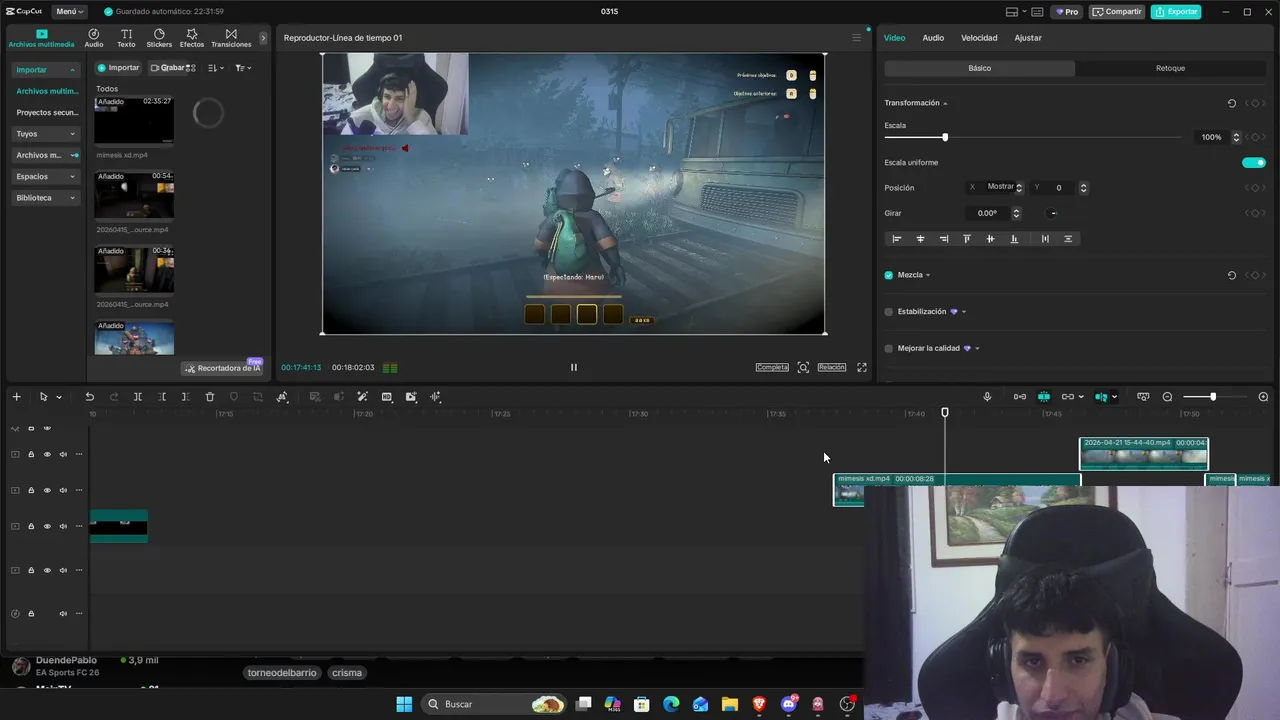Image resolution: width=1280 pixels, height=720 pixels.
Task: Click the green Importar button
Action: click(119, 68)
